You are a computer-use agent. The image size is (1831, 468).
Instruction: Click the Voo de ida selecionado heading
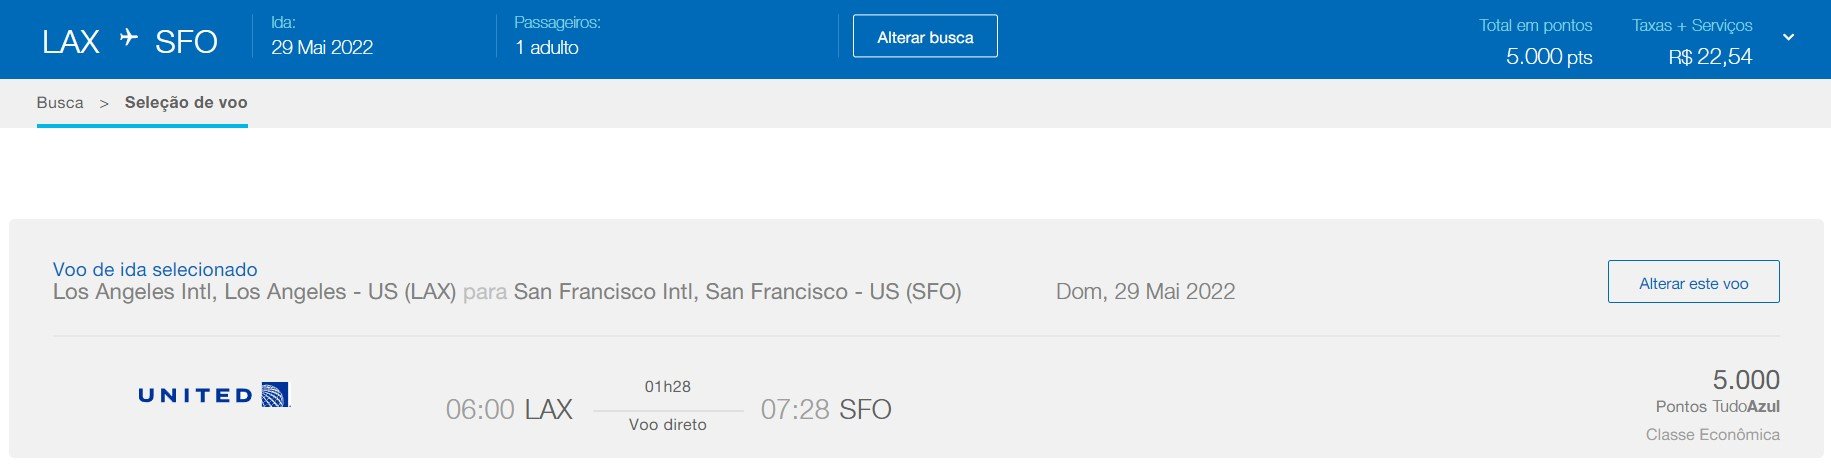tap(155, 269)
